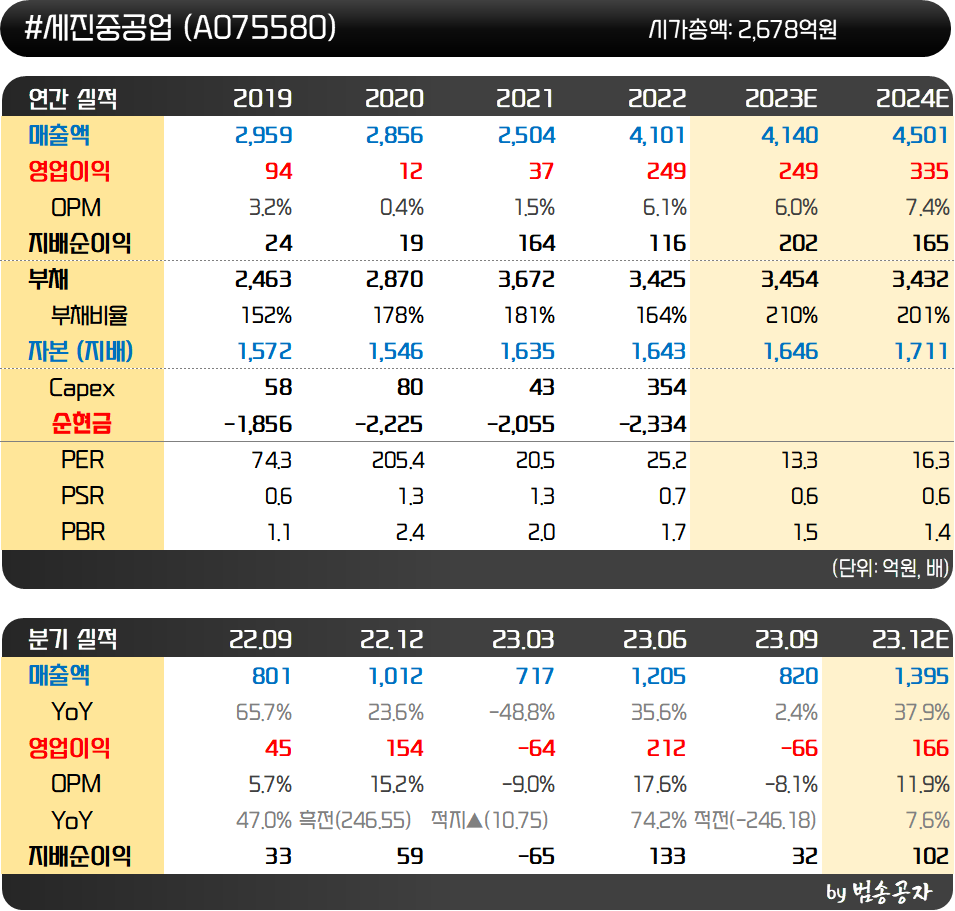Select equity value 1,711
The width and height of the screenshot is (955, 911).
click(922, 351)
